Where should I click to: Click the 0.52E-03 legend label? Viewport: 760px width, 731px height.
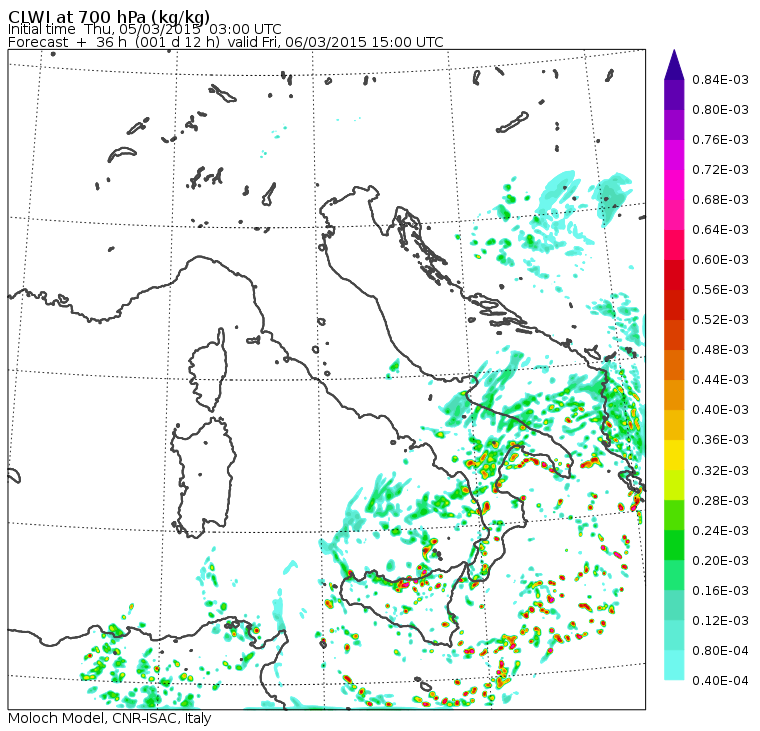tap(720, 320)
